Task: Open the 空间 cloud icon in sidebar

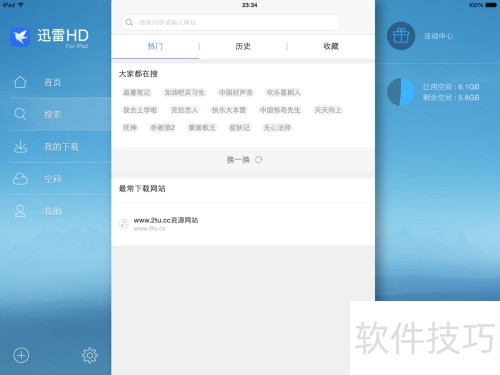Action: click(x=20, y=179)
